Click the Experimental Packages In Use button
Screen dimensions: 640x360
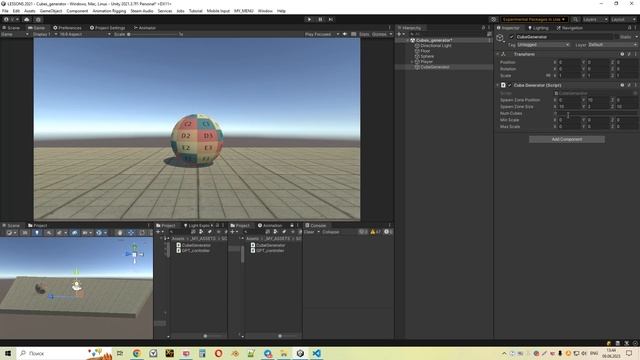534,19
